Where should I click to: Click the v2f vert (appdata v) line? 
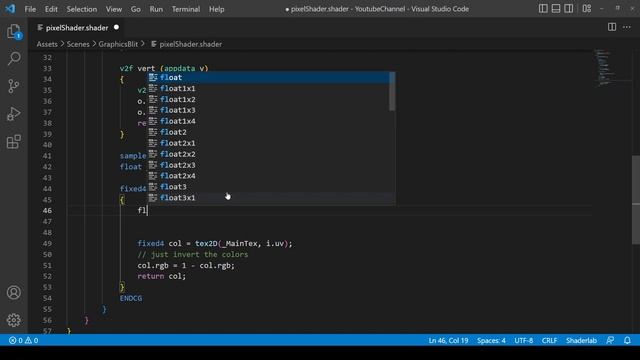point(164,69)
